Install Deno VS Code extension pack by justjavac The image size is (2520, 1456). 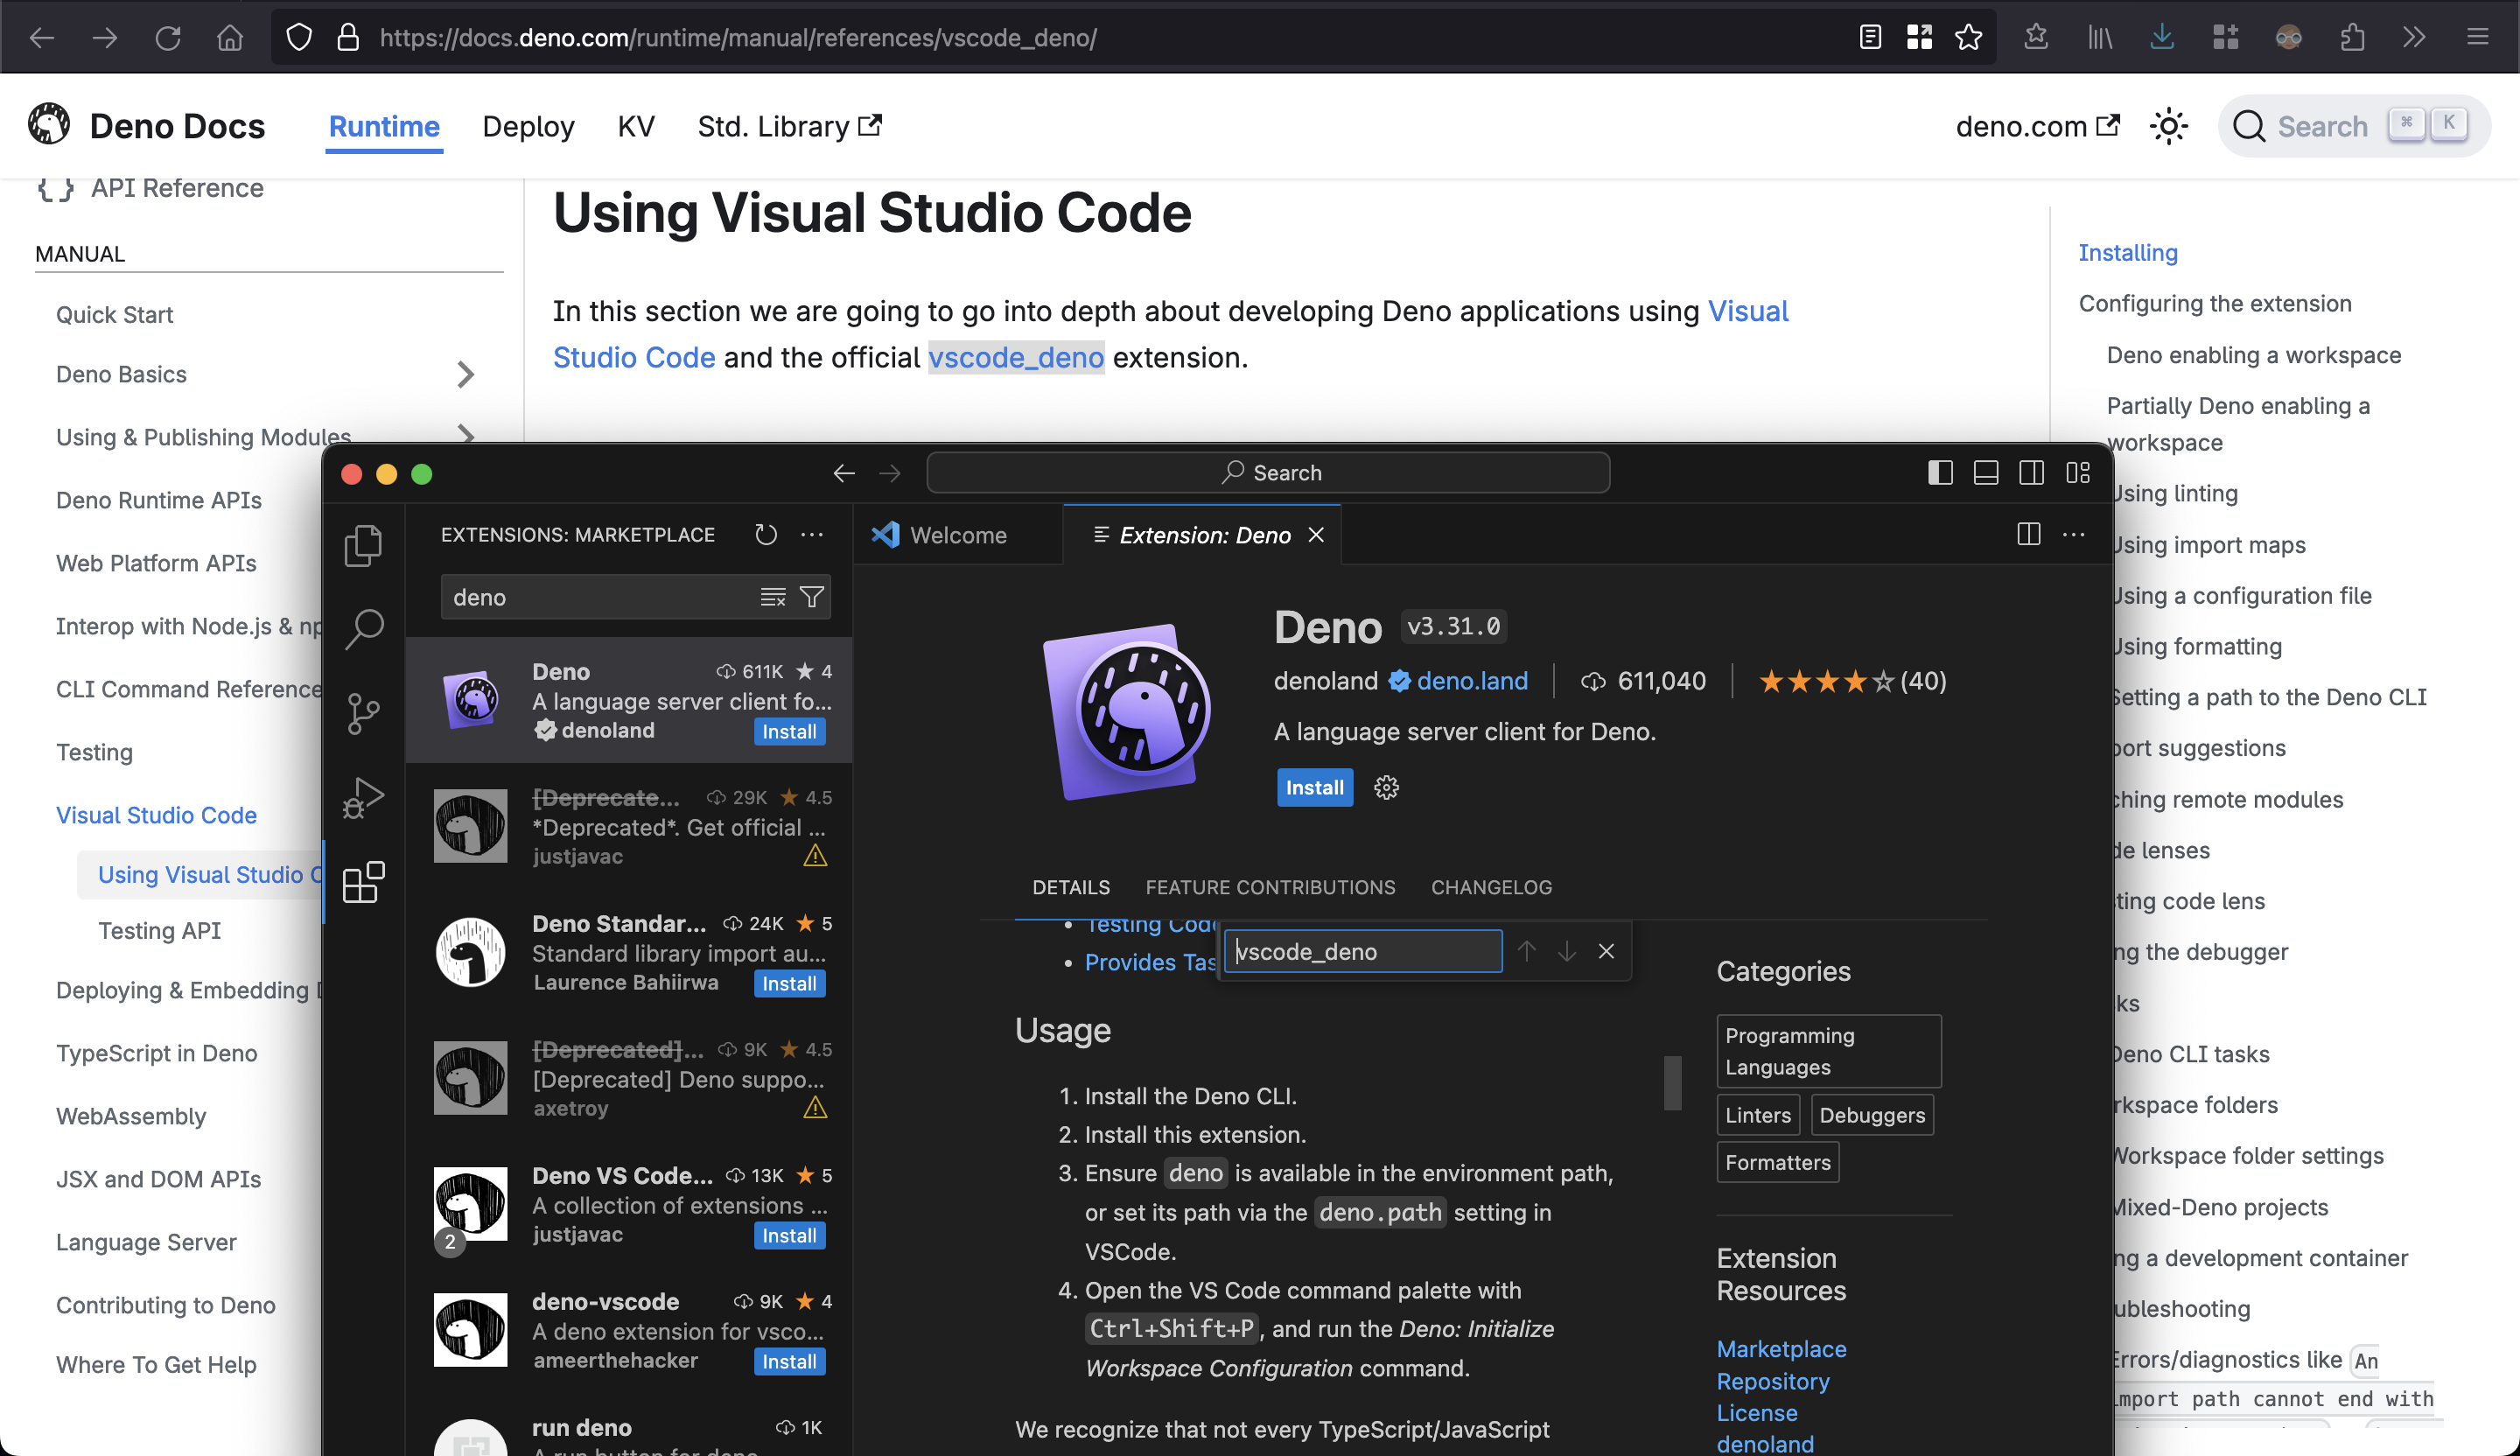789,1236
